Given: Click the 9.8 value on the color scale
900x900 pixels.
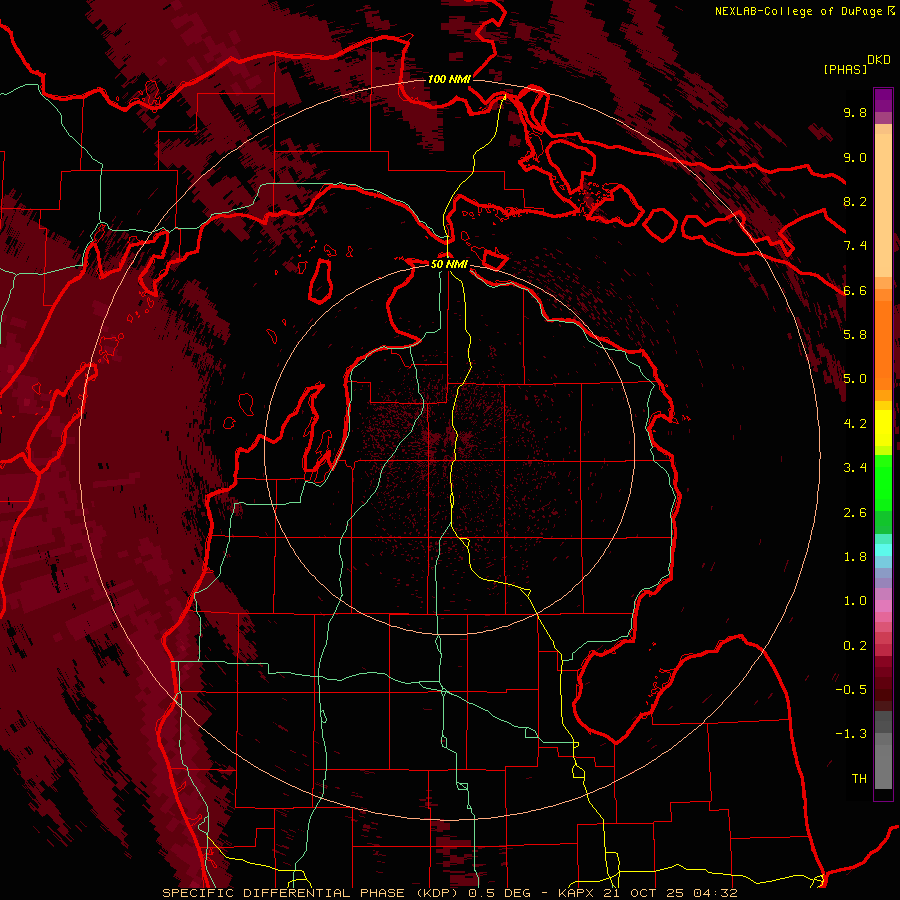Looking at the screenshot, I should 855,112.
